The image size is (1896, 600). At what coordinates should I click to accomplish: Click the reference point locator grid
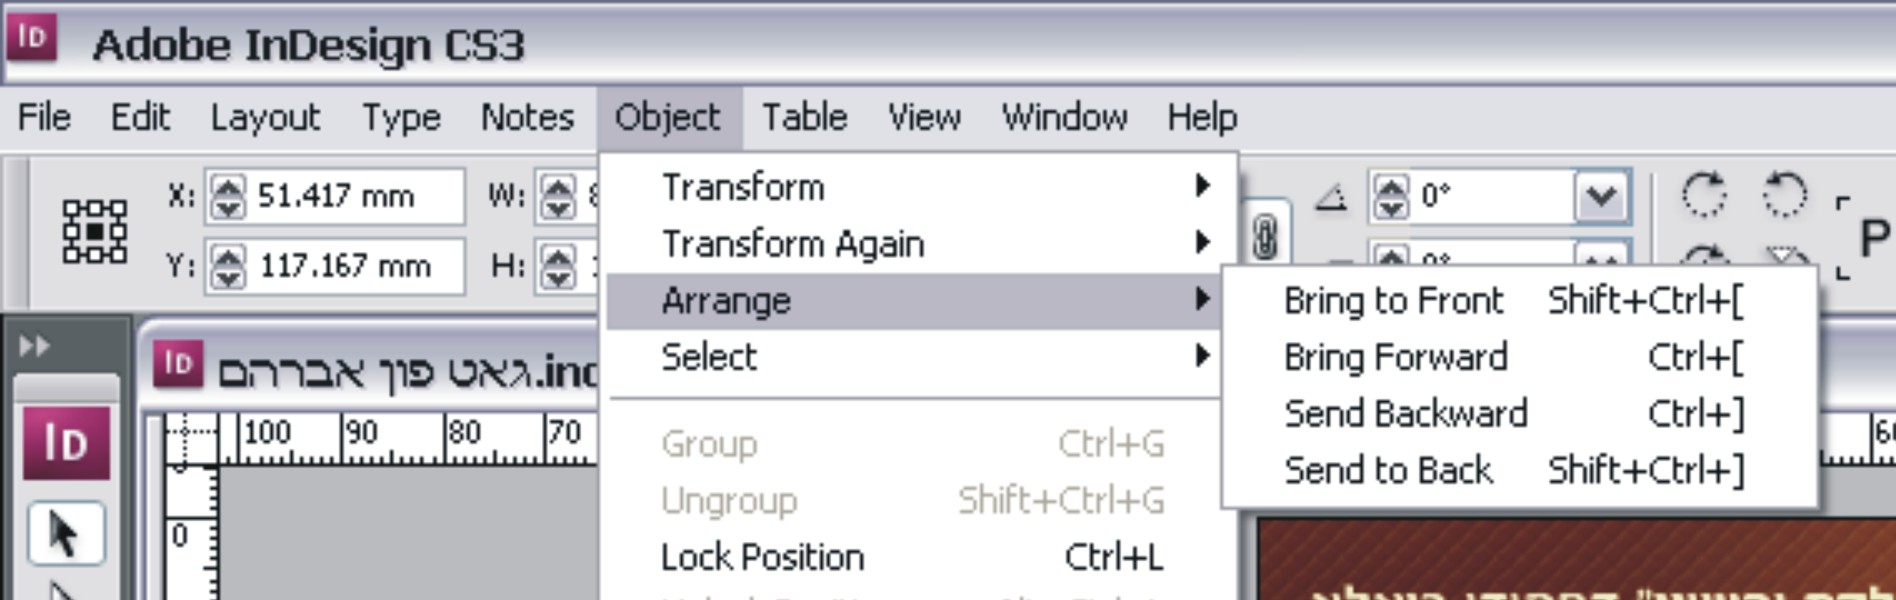tap(94, 231)
